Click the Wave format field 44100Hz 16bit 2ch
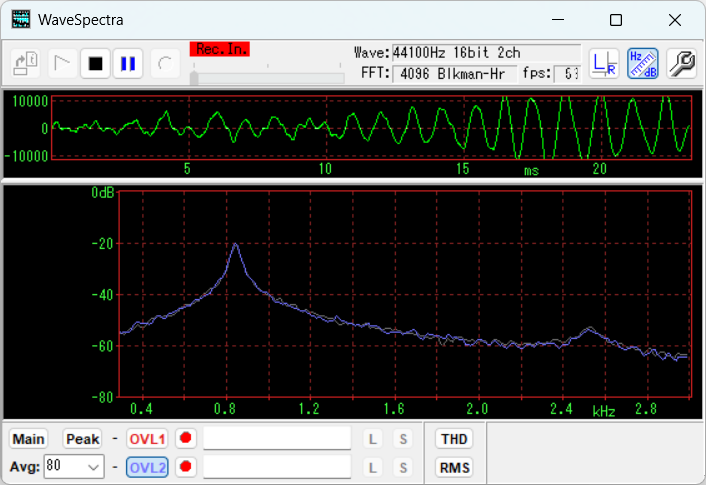The image size is (706, 485). (486, 53)
